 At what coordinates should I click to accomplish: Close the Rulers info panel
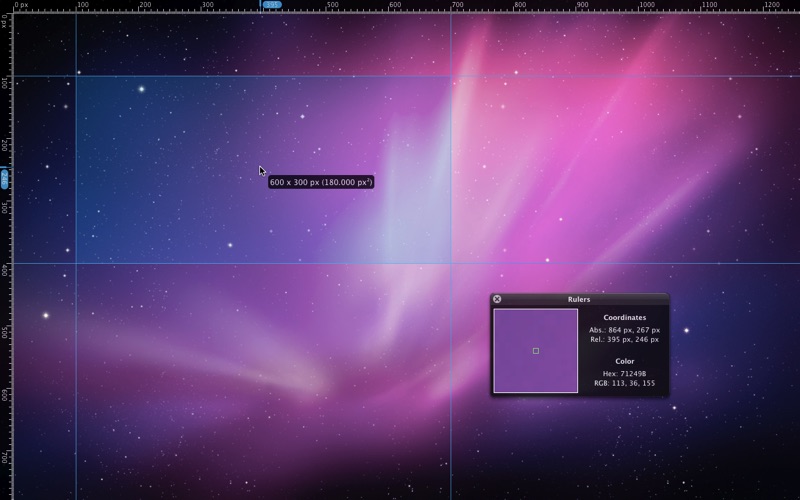497,299
